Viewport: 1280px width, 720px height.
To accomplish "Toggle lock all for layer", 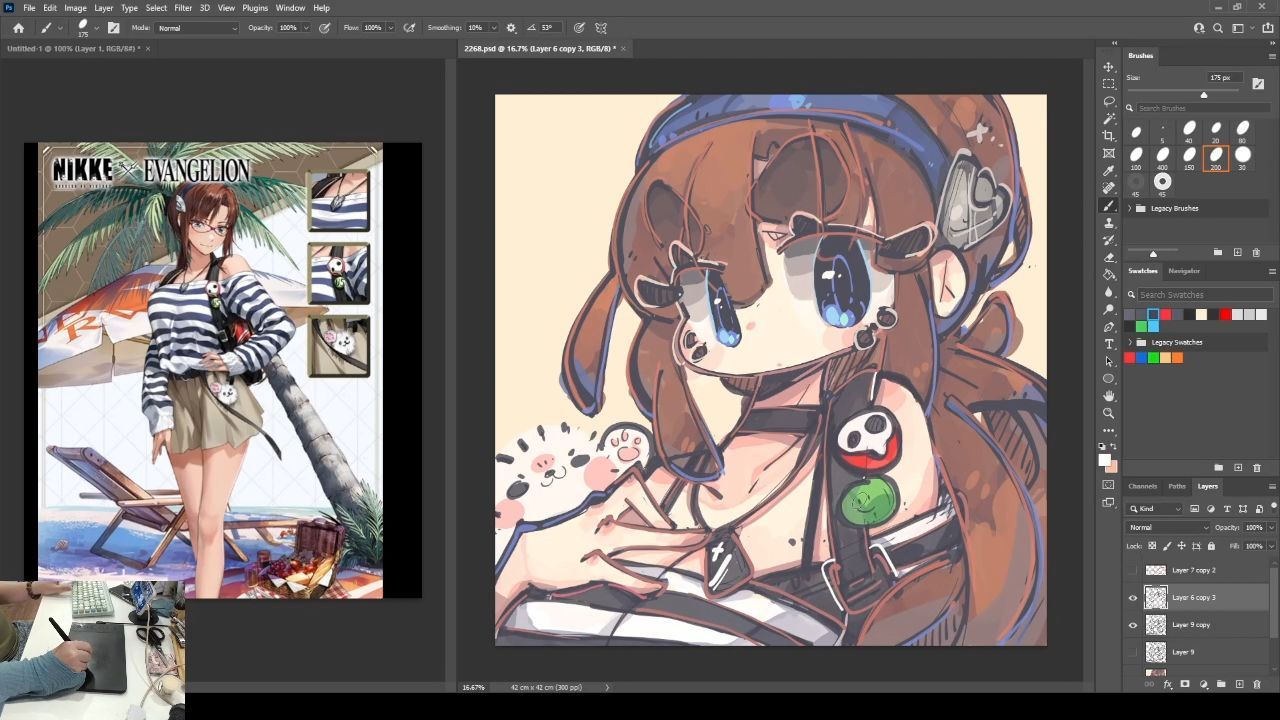I will [x=1211, y=546].
